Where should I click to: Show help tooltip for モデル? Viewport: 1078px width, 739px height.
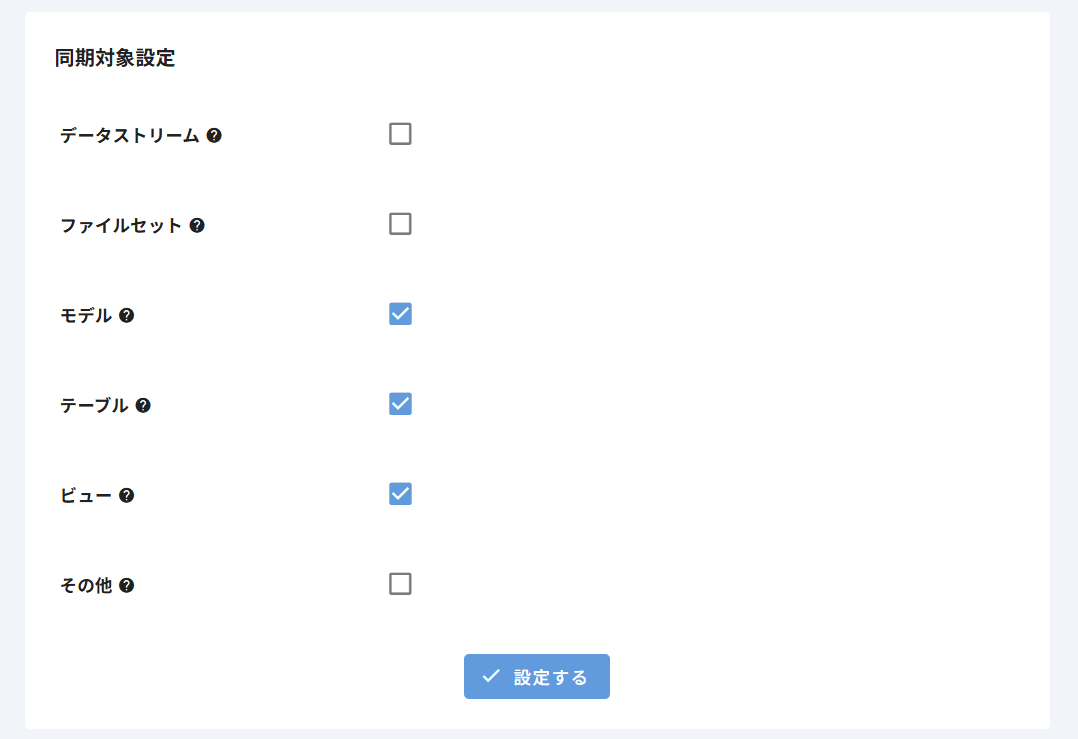(x=126, y=316)
